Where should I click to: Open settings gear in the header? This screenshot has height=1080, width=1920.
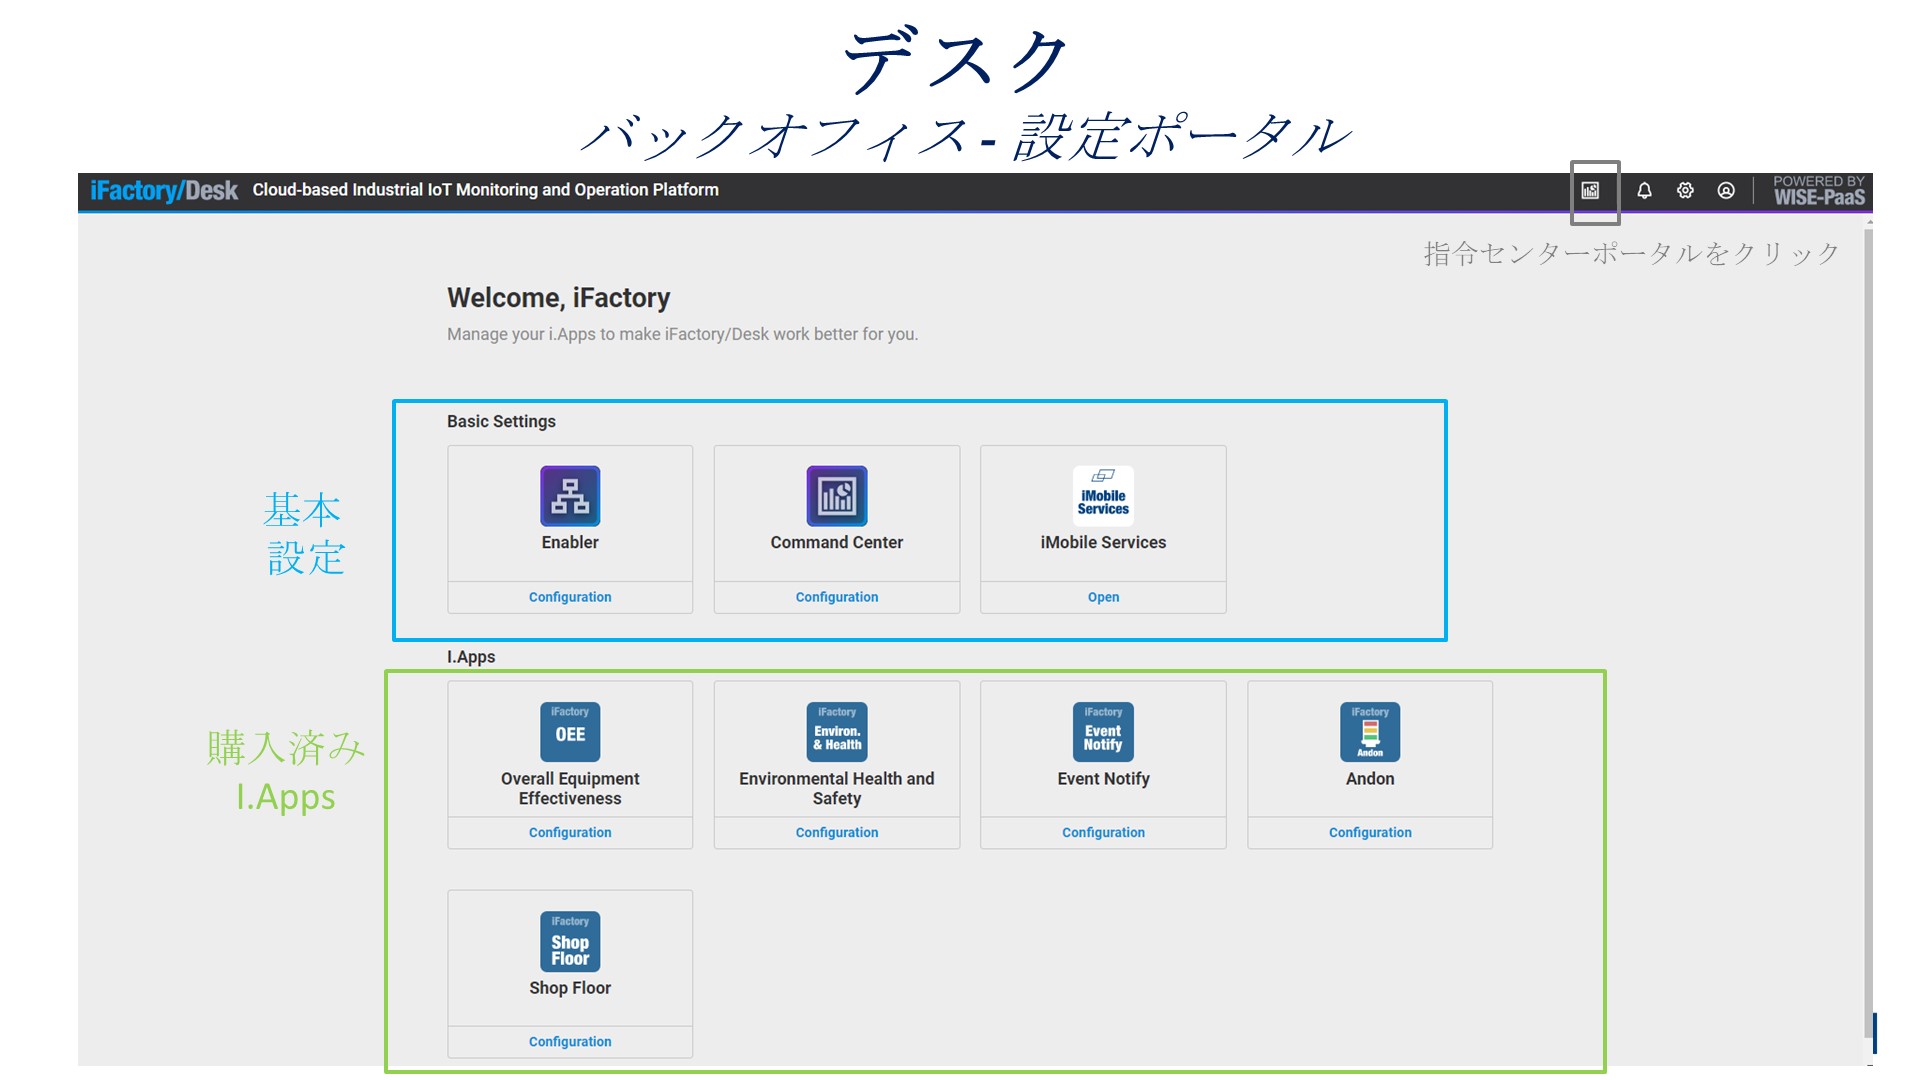[x=1685, y=190]
